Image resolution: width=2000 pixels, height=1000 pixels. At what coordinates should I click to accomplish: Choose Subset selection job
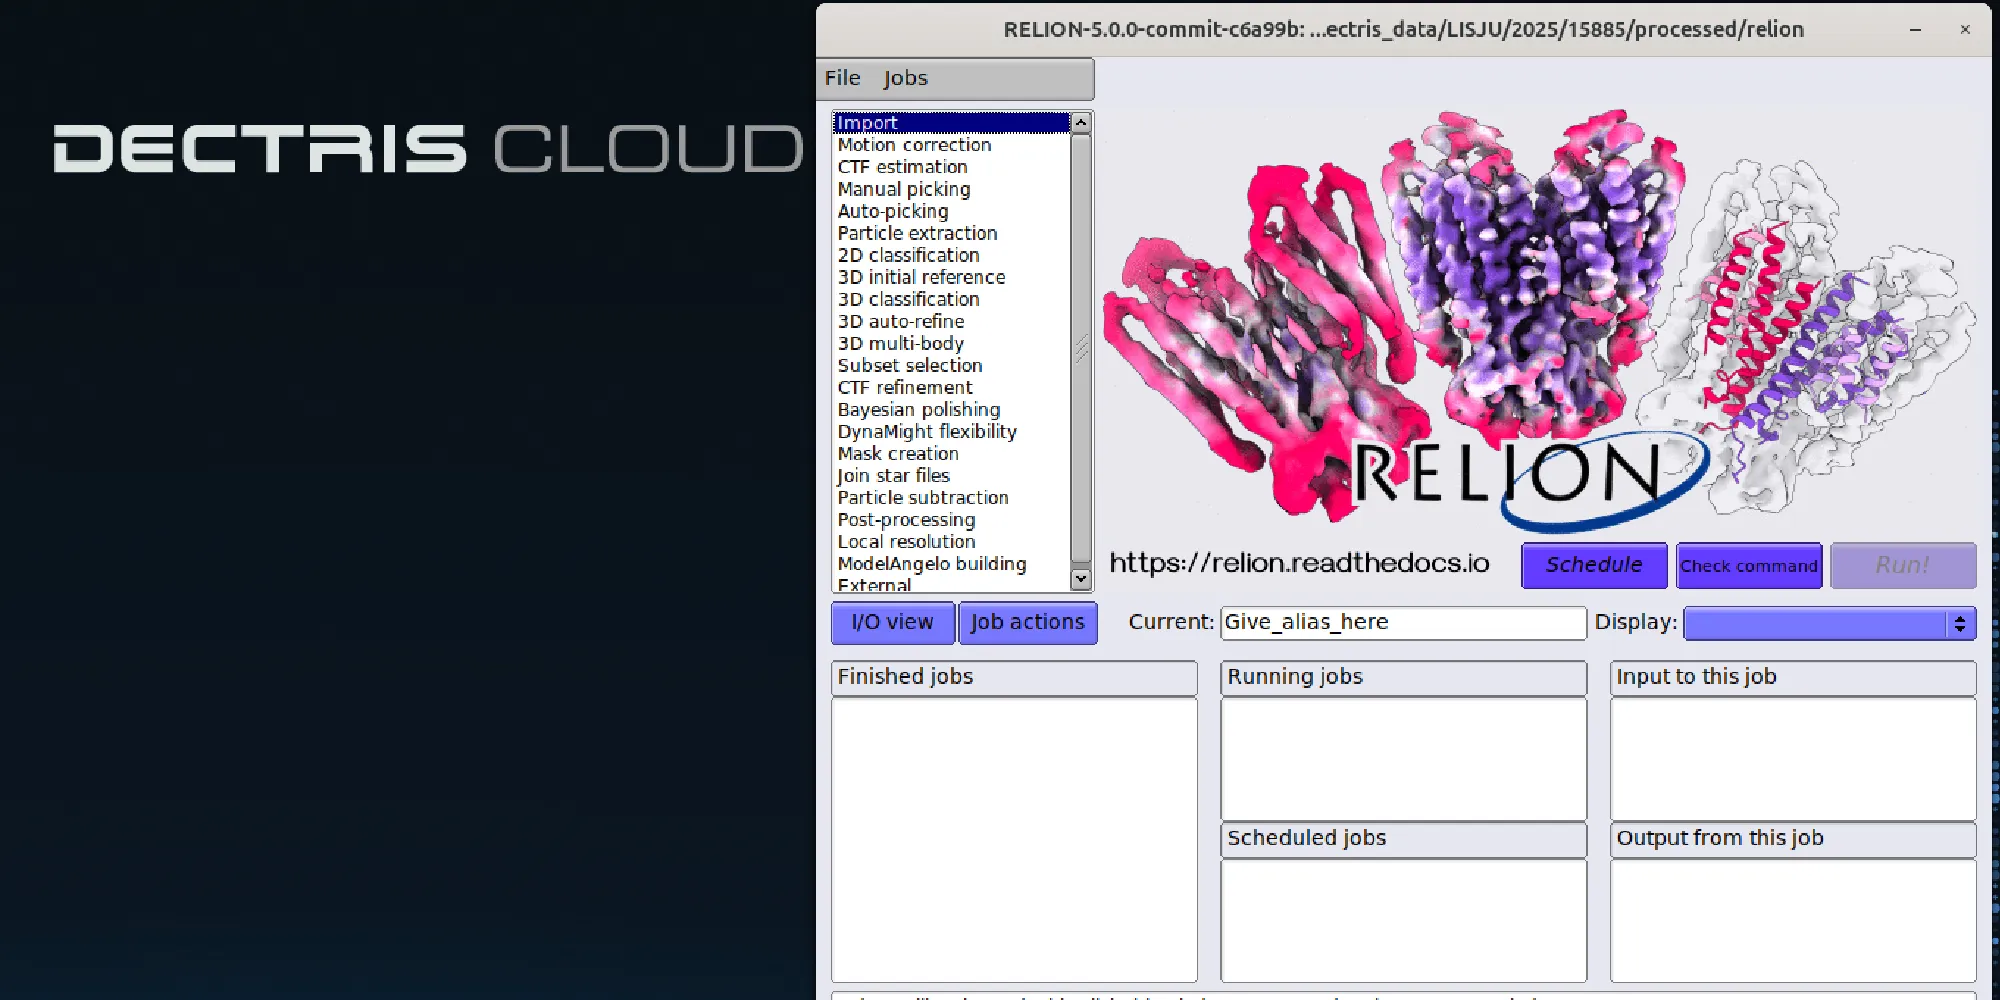coord(951,365)
